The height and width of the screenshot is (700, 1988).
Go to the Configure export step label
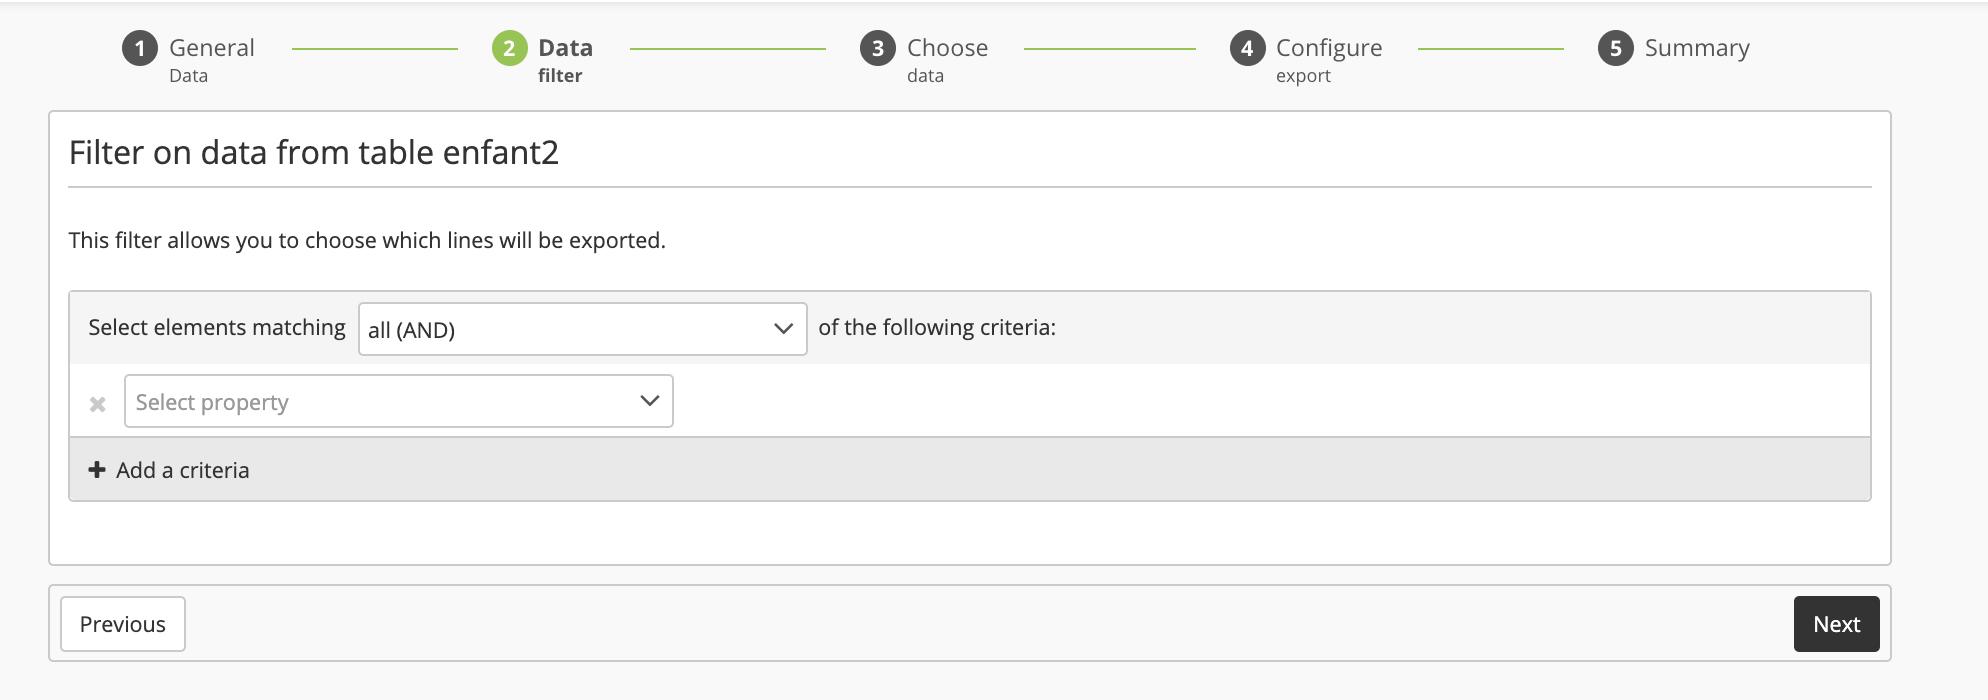tap(1328, 59)
